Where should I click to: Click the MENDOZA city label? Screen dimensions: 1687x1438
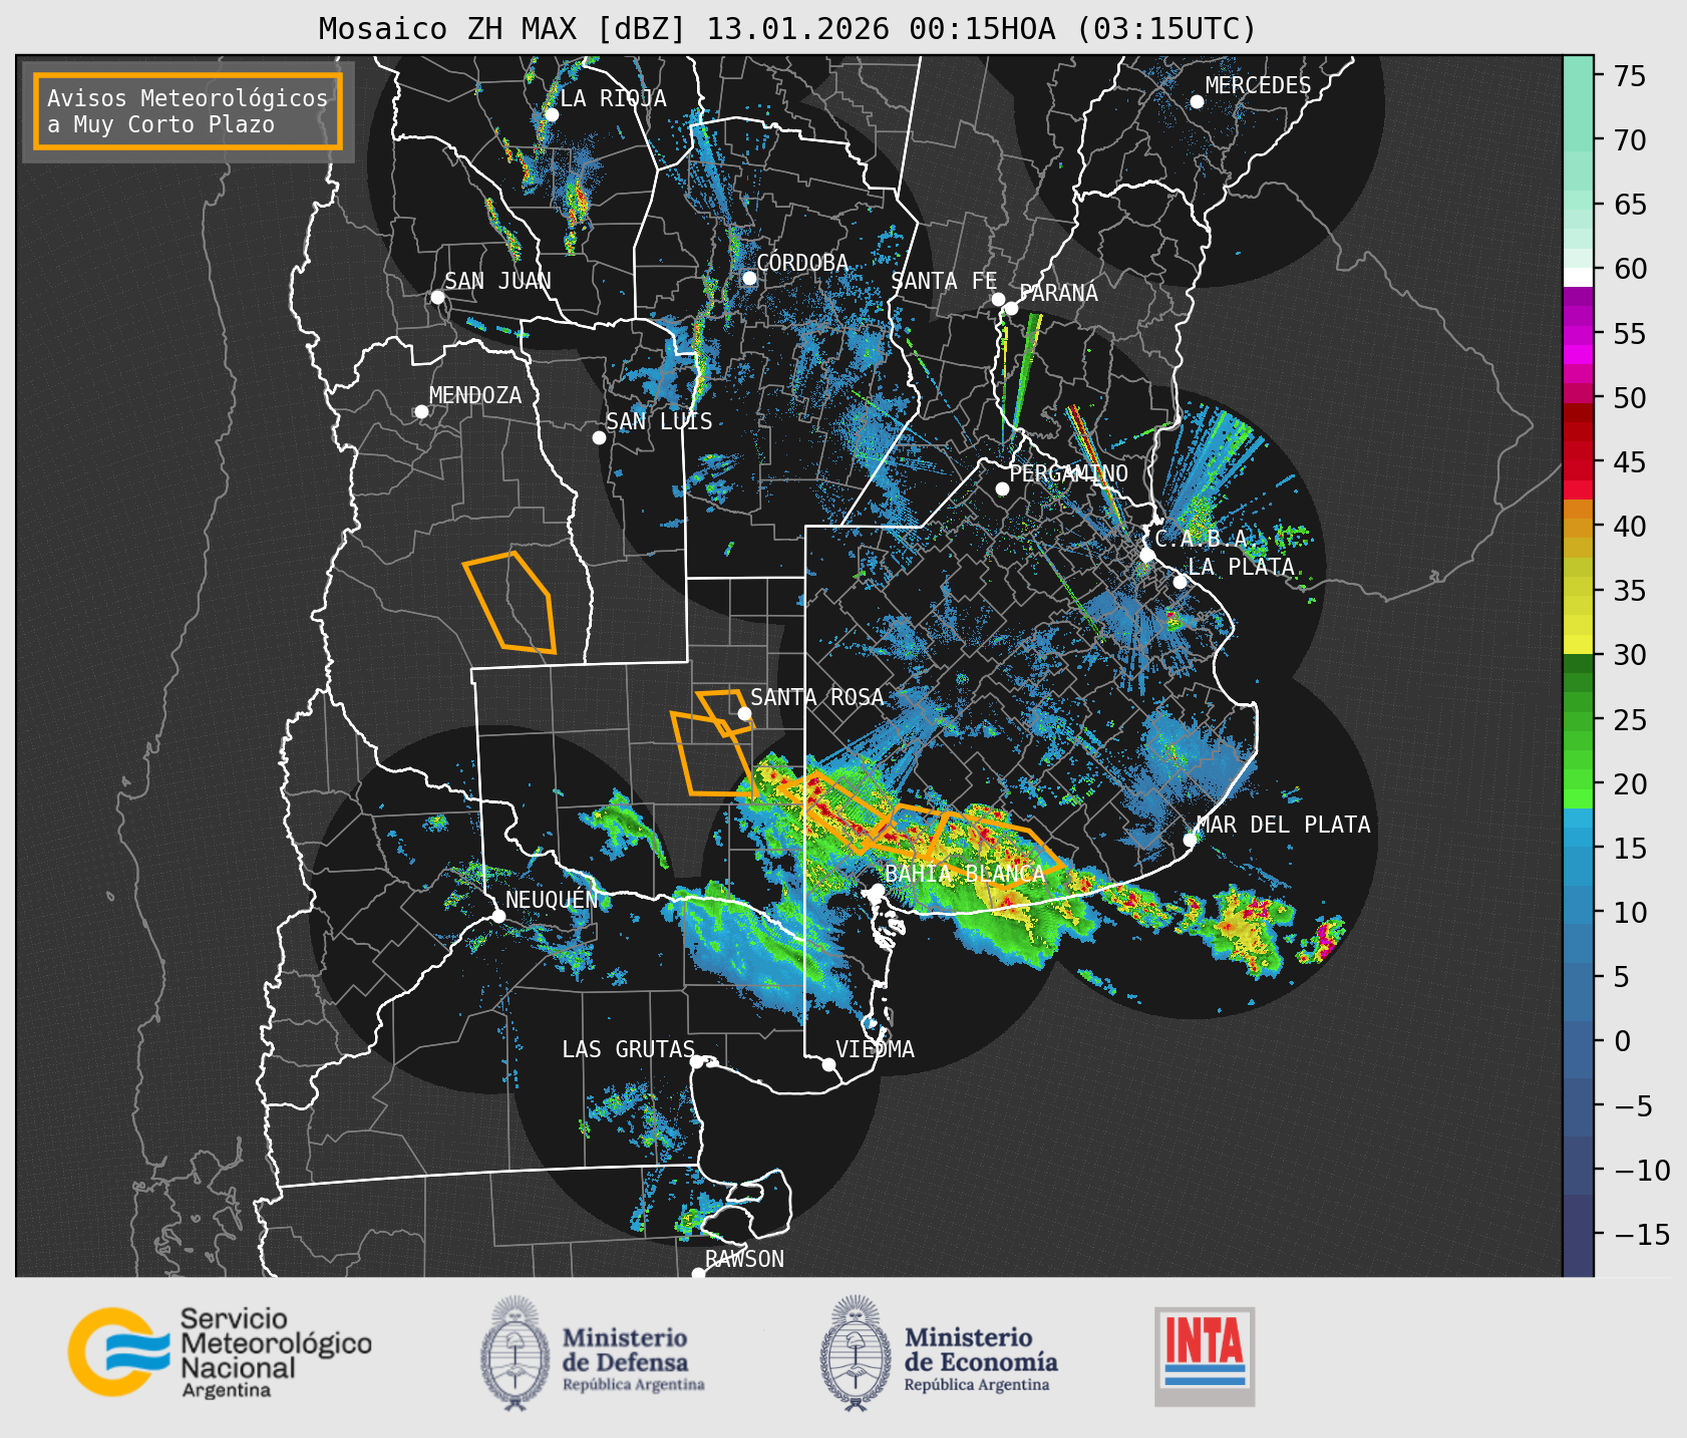tap(475, 396)
